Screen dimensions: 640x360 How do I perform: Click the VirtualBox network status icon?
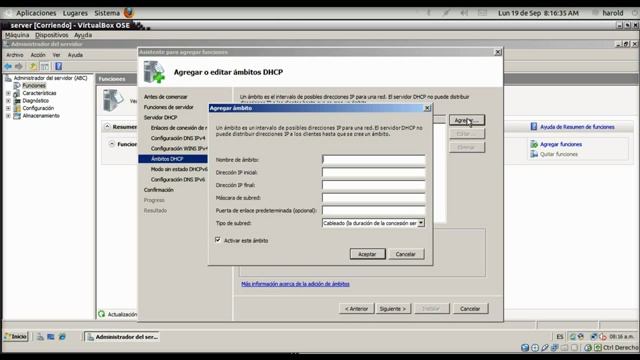[554, 348]
